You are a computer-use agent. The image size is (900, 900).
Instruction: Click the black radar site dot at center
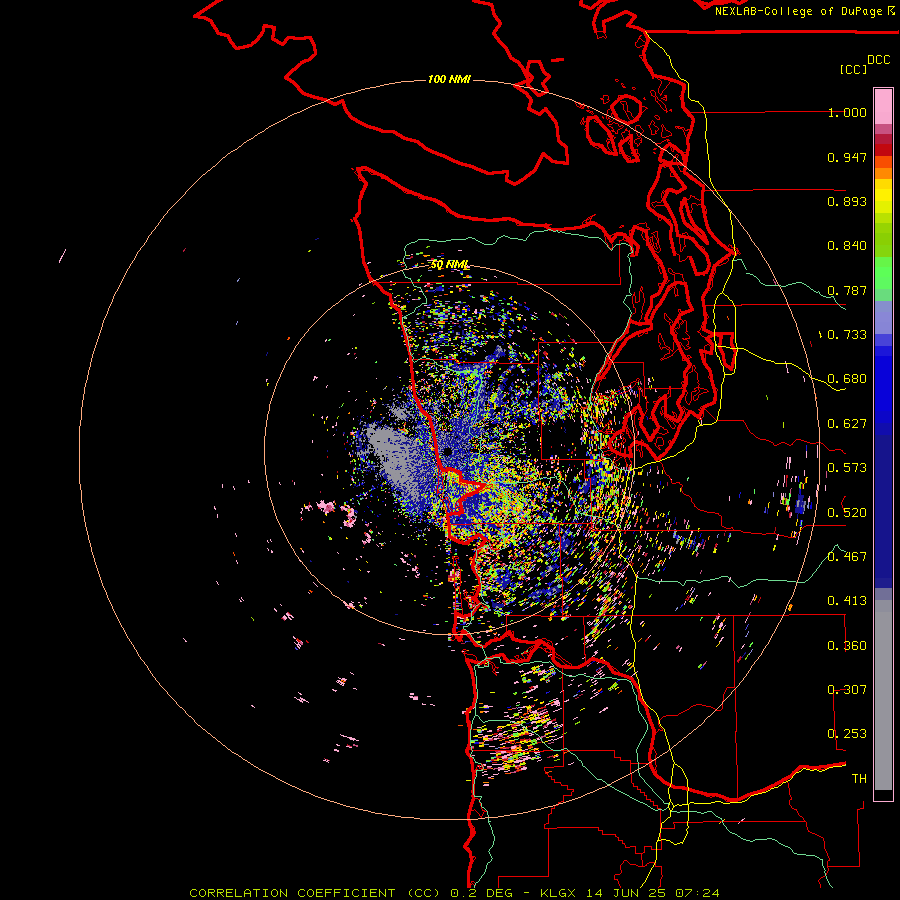(448, 452)
